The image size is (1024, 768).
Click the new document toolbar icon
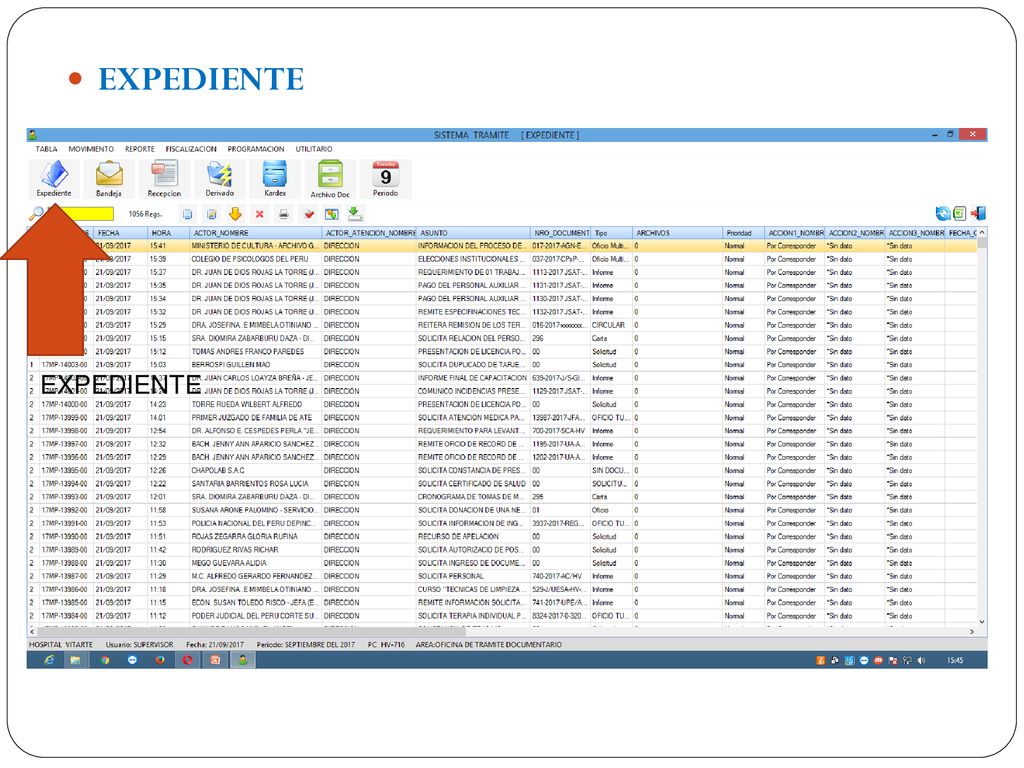187,214
